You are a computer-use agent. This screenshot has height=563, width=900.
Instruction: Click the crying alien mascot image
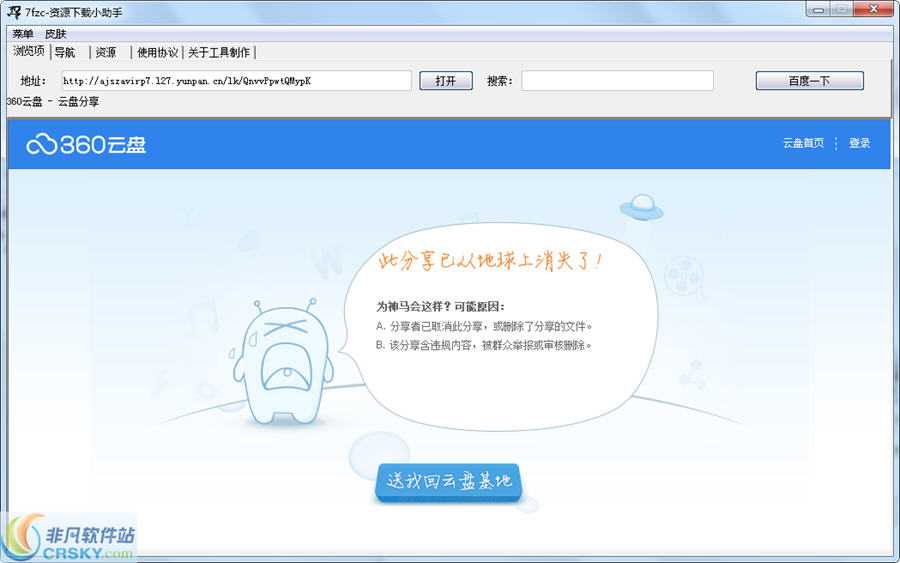[282, 362]
